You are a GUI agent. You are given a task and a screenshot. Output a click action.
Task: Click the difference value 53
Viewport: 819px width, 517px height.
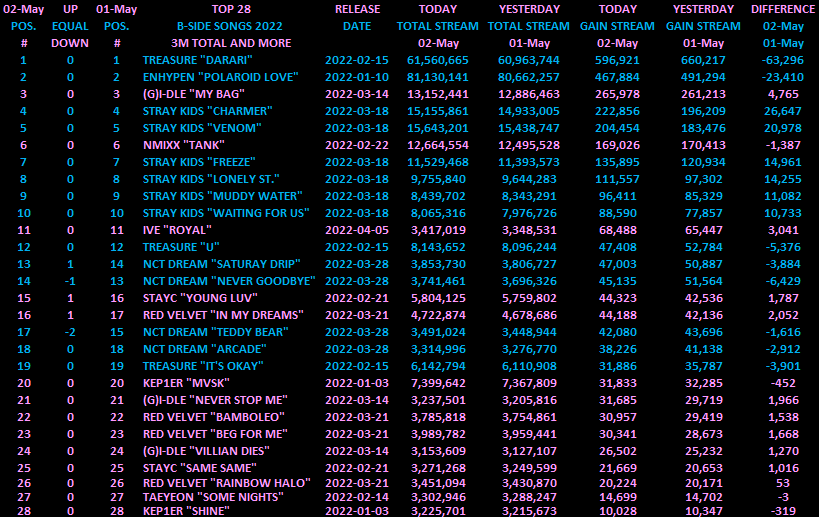[783, 483]
